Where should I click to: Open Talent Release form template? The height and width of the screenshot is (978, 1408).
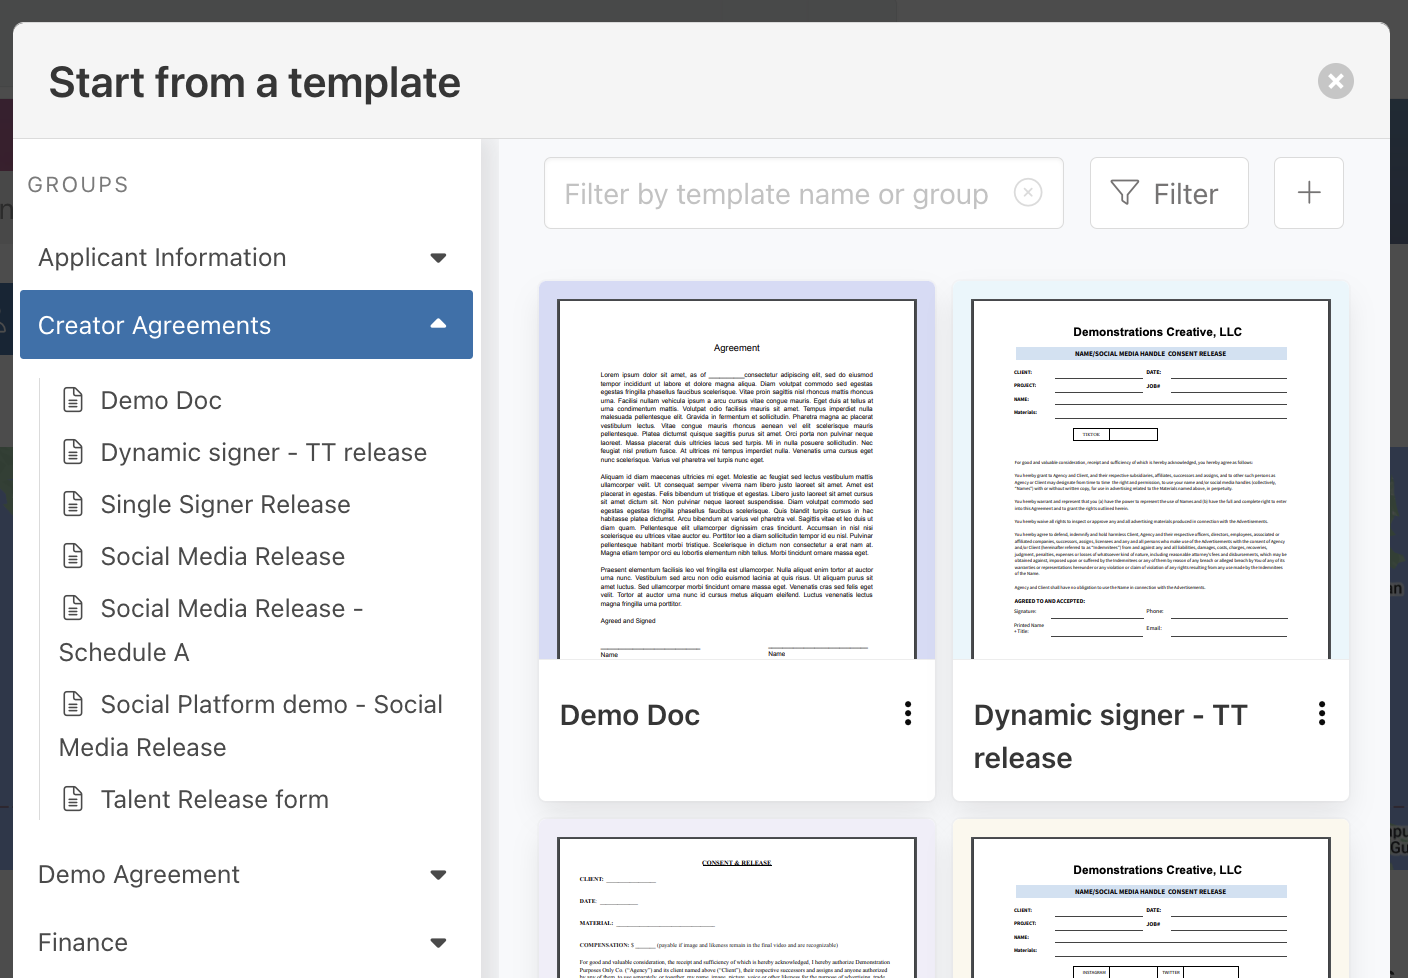click(215, 799)
